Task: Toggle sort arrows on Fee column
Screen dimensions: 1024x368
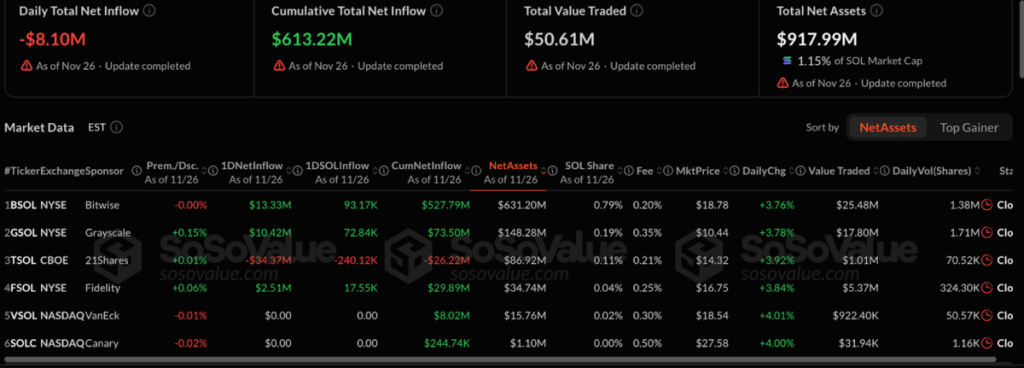Action: (659, 171)
